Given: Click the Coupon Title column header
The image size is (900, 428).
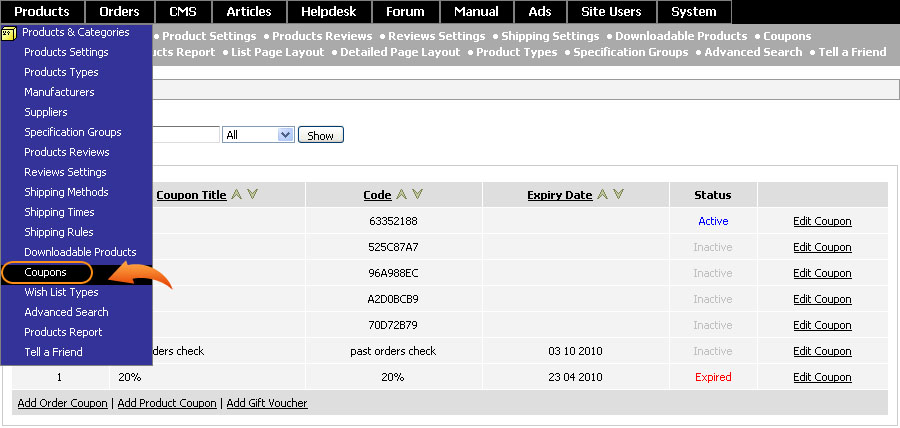Looking at the screenshot, I should click(x=191, y=195).
